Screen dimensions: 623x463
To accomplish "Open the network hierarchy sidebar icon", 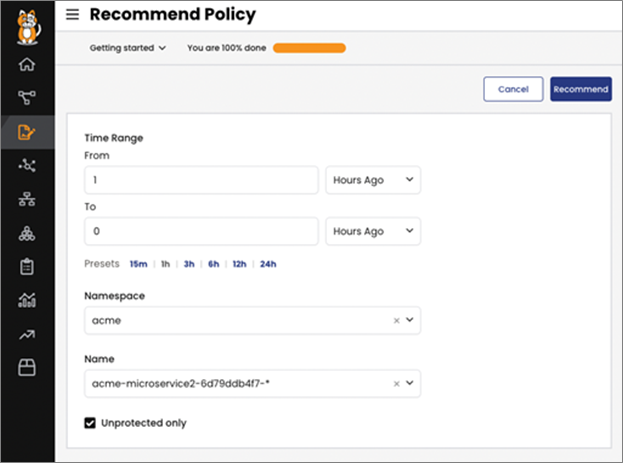I will click(x=27, y=200).
